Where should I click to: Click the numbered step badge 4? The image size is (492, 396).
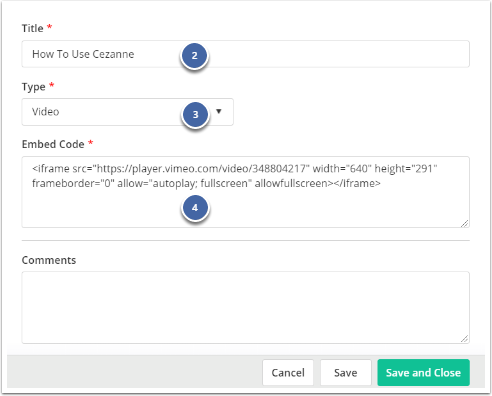tap(195, 208)
